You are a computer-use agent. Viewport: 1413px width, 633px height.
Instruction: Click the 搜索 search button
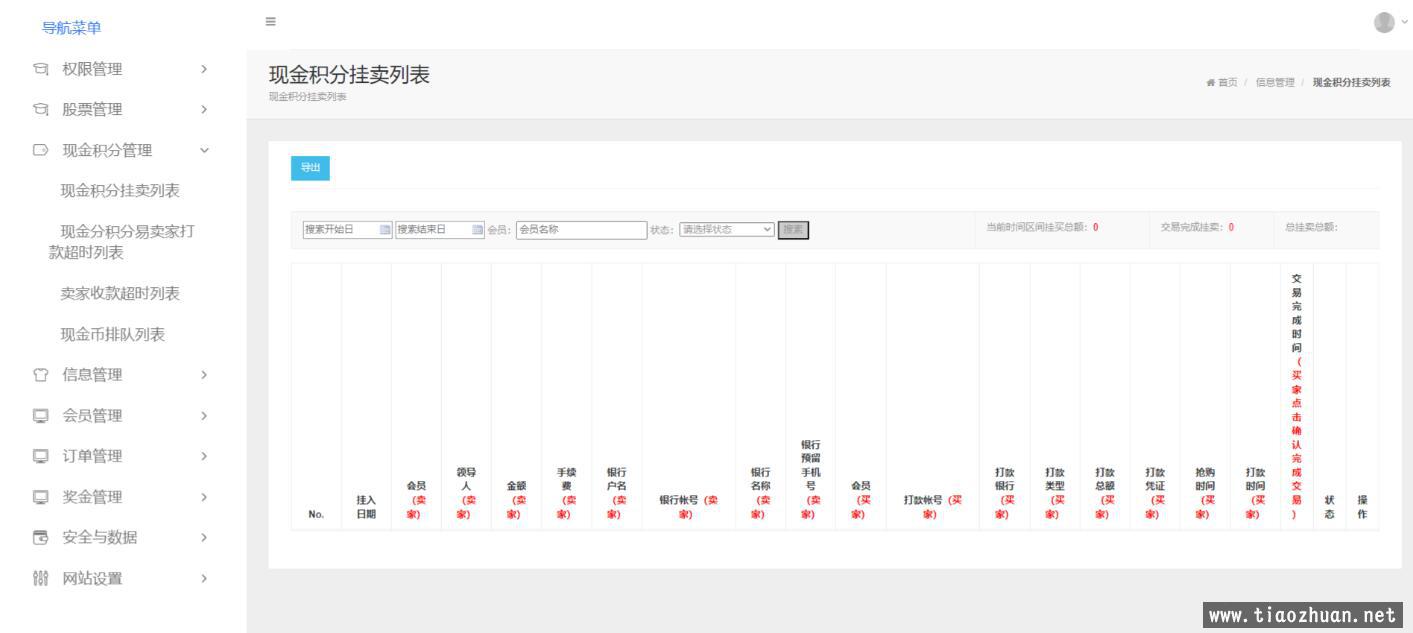pyautogui.click(x=794, y=230)
